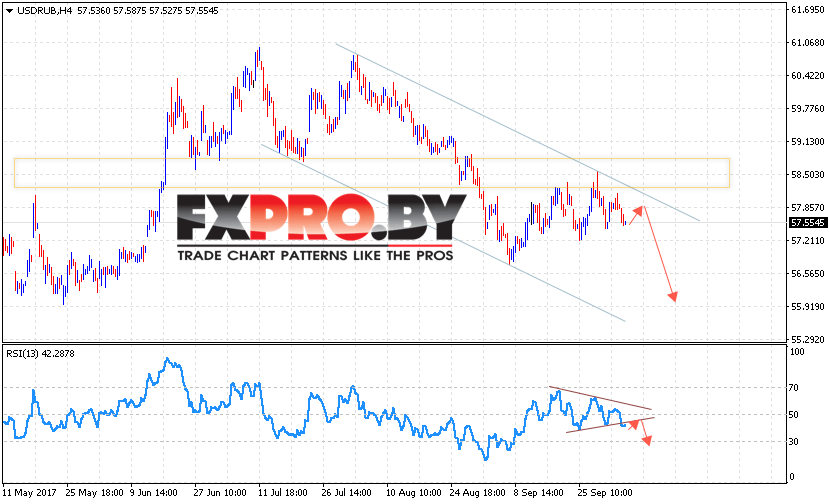Image resolution: width=829 pixels, height=504 pixels.
Task: Click the 59.1300 price axis label
Action: click(x=807, y=142)
